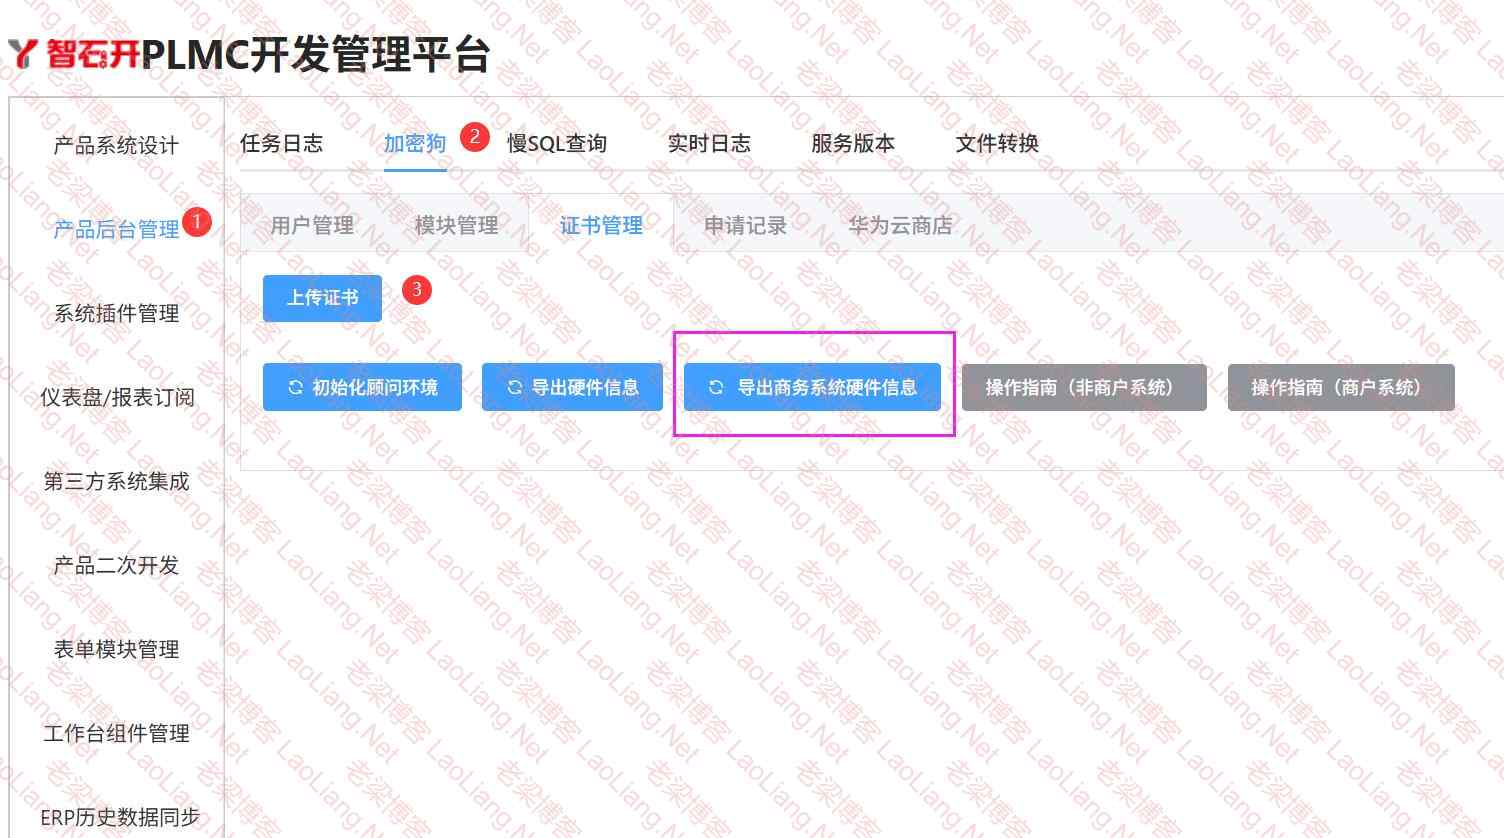Click refresh icon in 导出硬件信息 button

point(514,387)
